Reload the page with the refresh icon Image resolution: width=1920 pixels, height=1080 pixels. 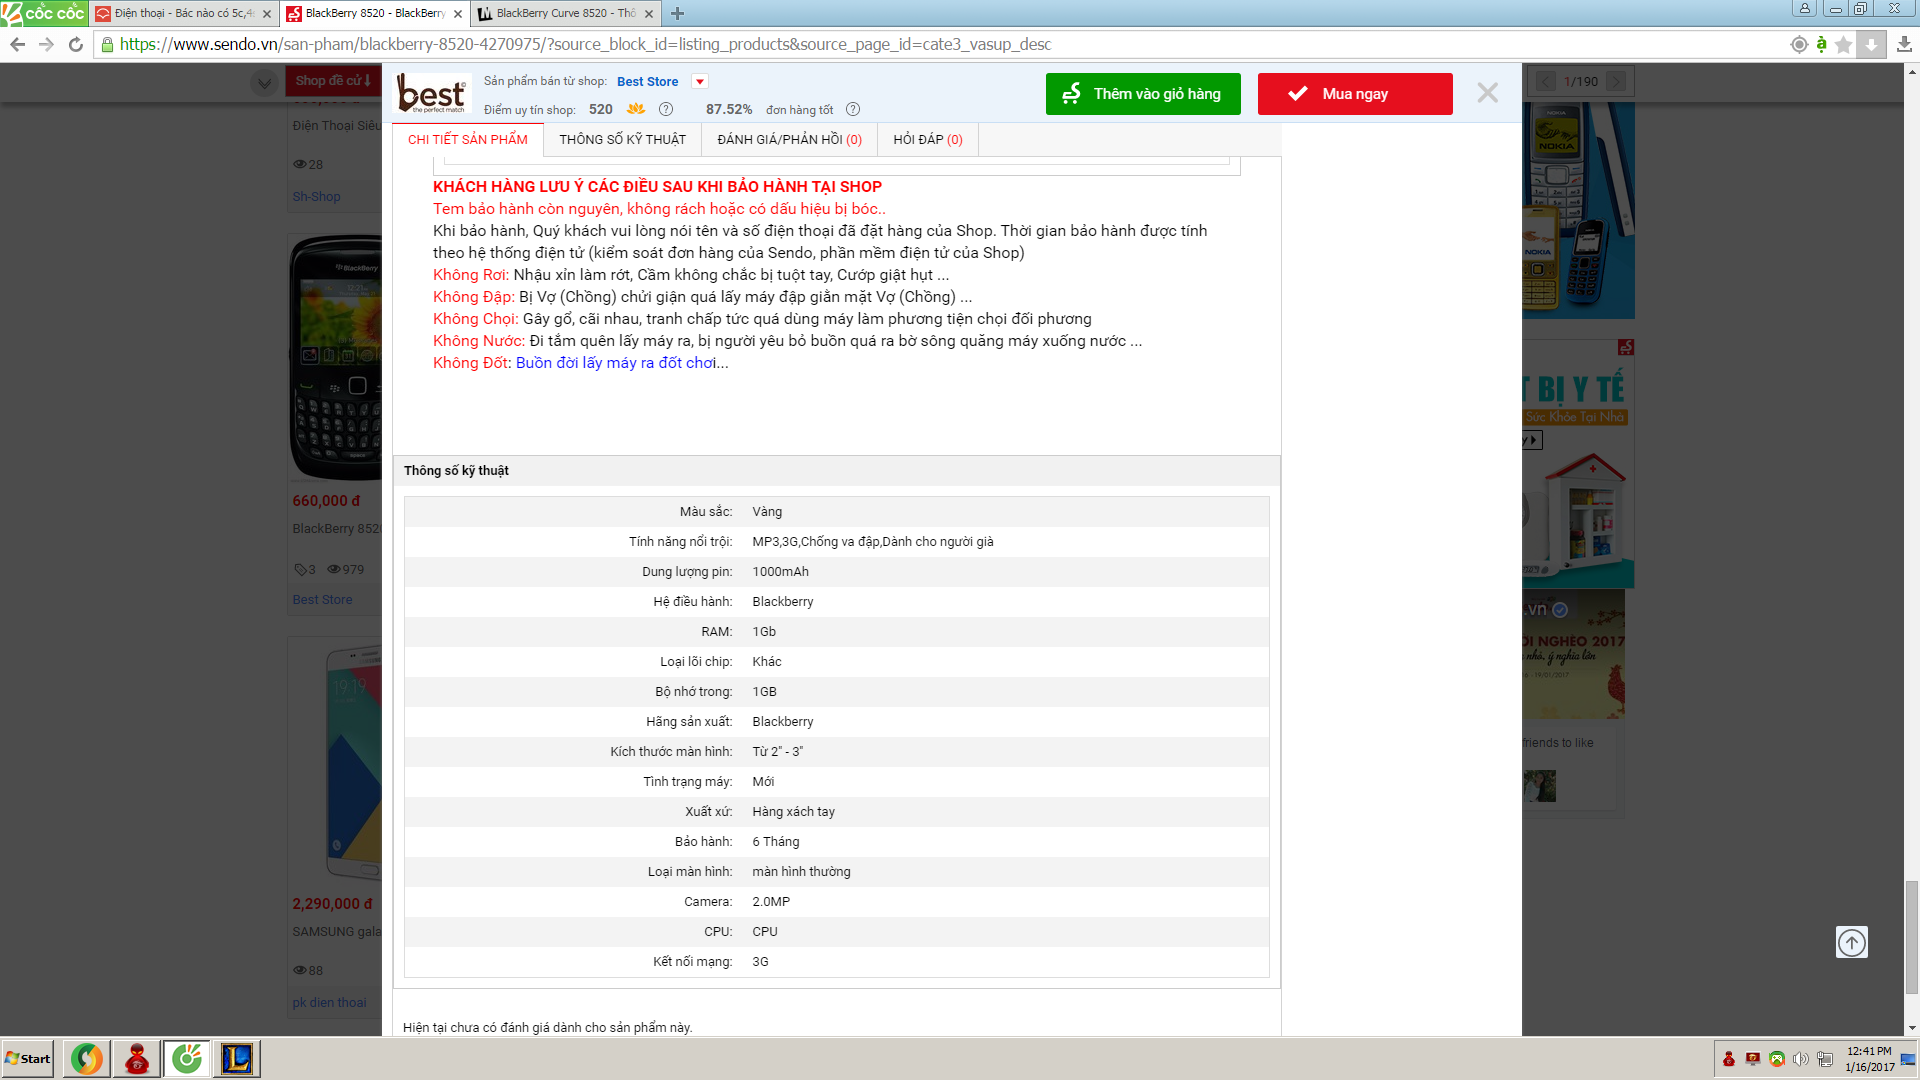tap(75, 44)
